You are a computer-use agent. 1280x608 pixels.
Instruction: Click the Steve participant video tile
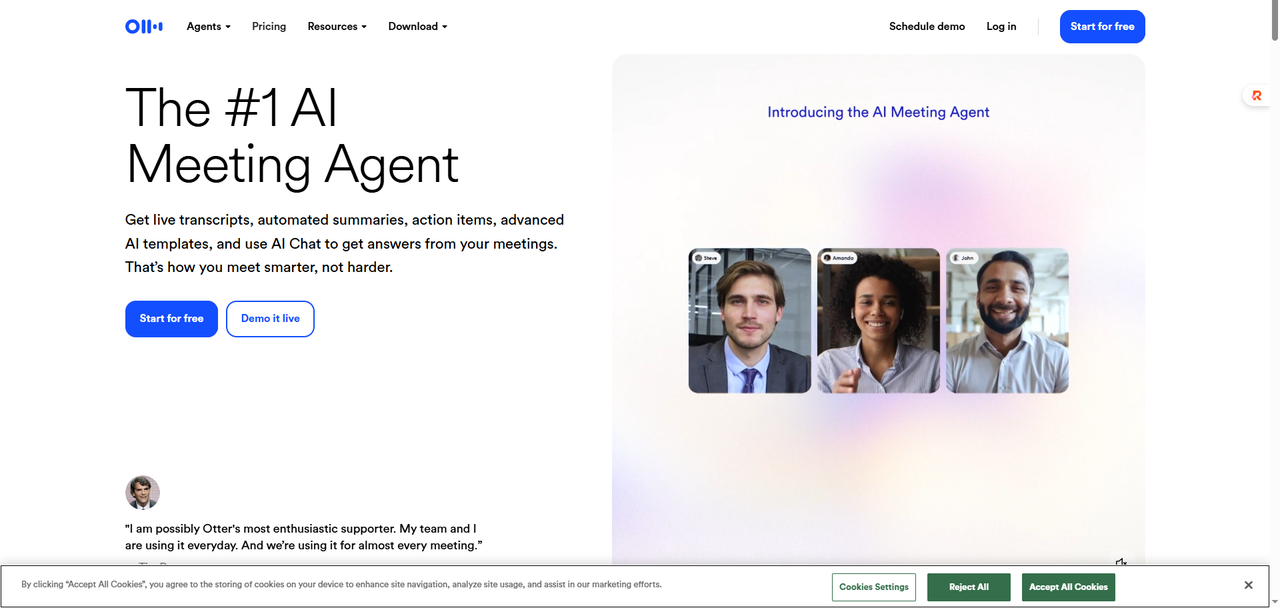(749, 320)
